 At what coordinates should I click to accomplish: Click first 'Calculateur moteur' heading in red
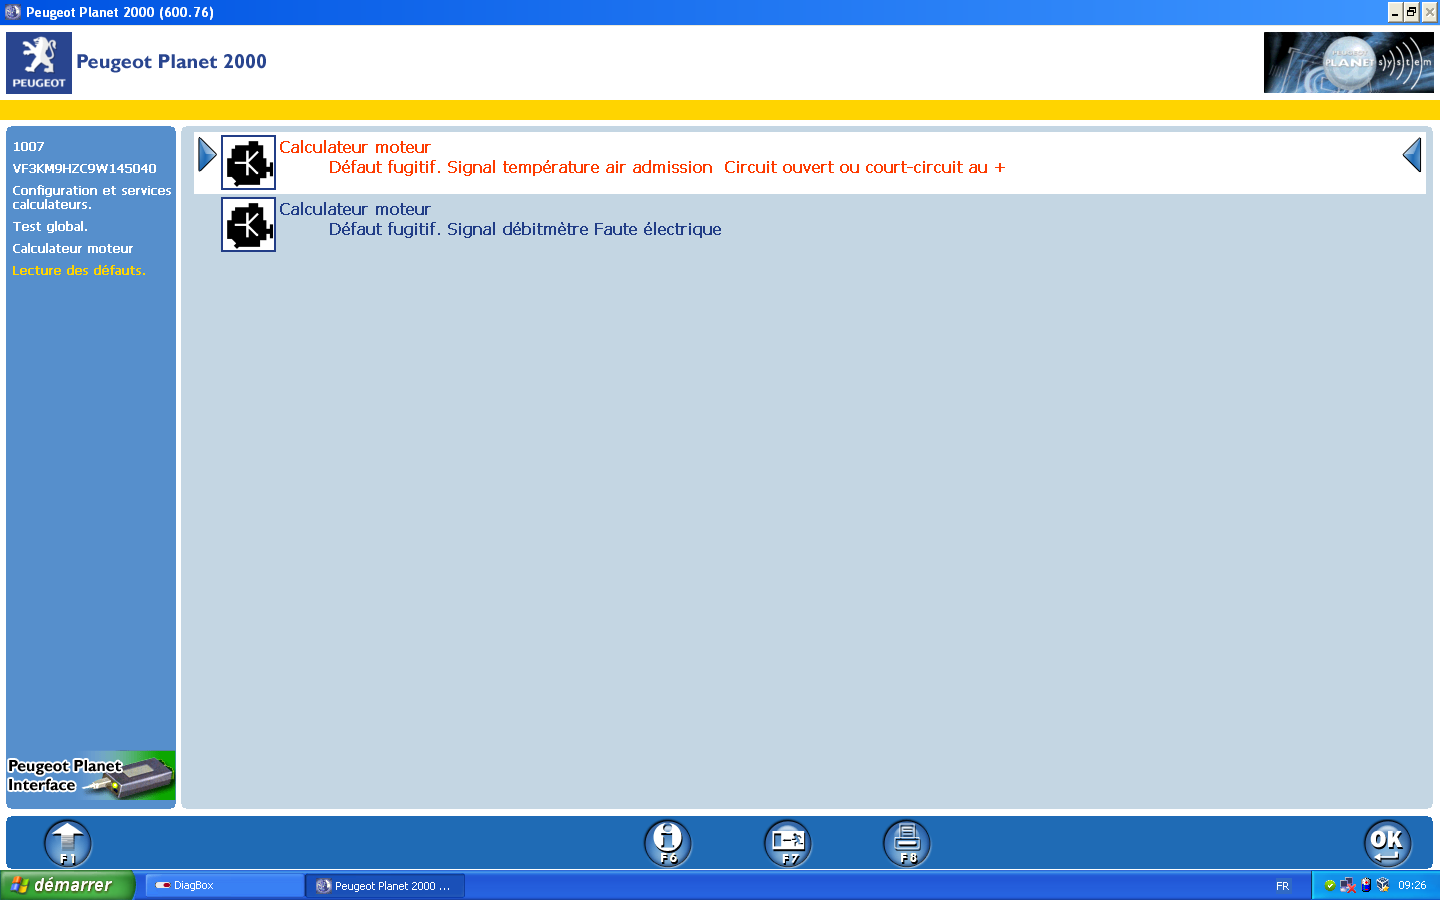coord(355,147)
